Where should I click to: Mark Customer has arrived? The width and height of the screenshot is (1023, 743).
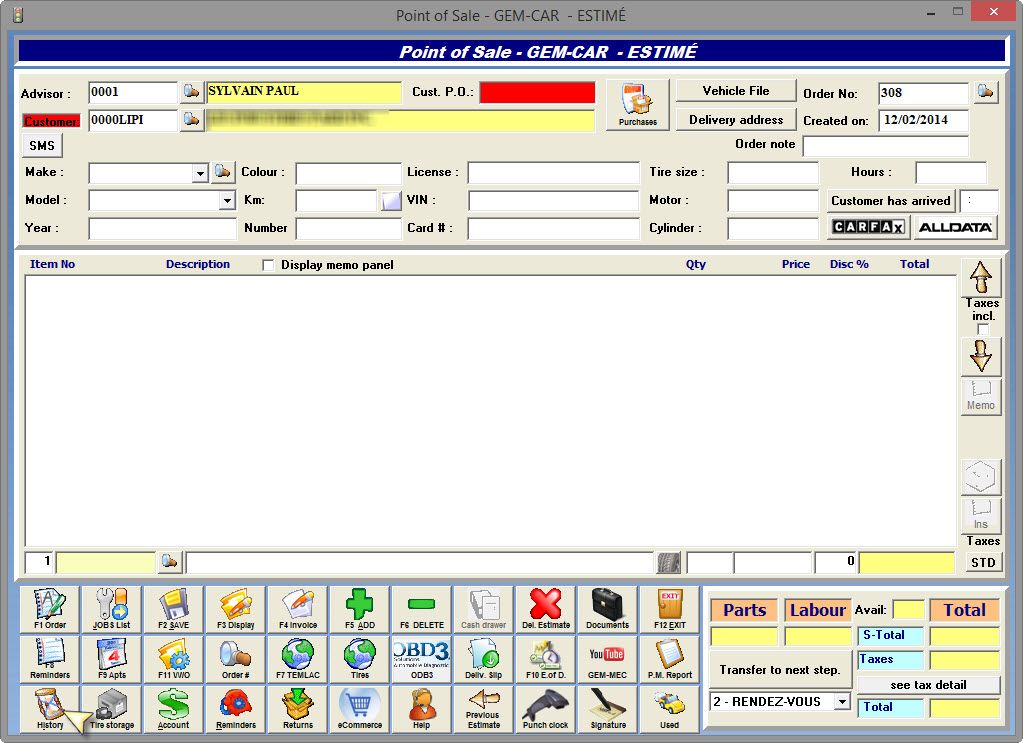point(891,201)
